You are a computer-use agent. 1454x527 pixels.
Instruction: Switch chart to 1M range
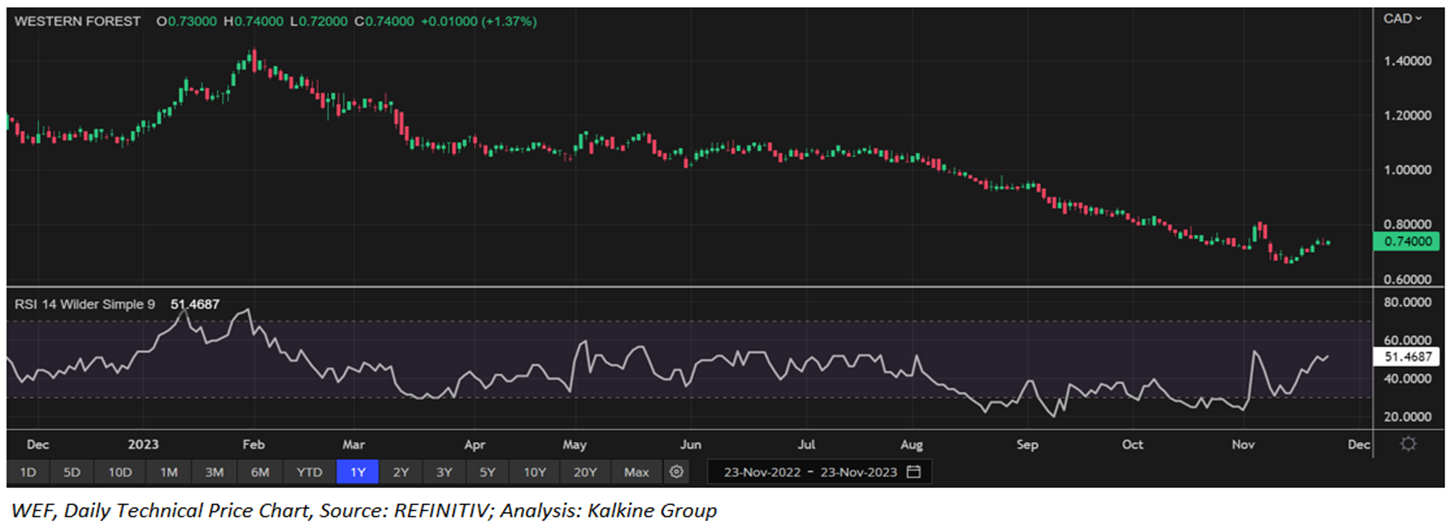(168, 471)
